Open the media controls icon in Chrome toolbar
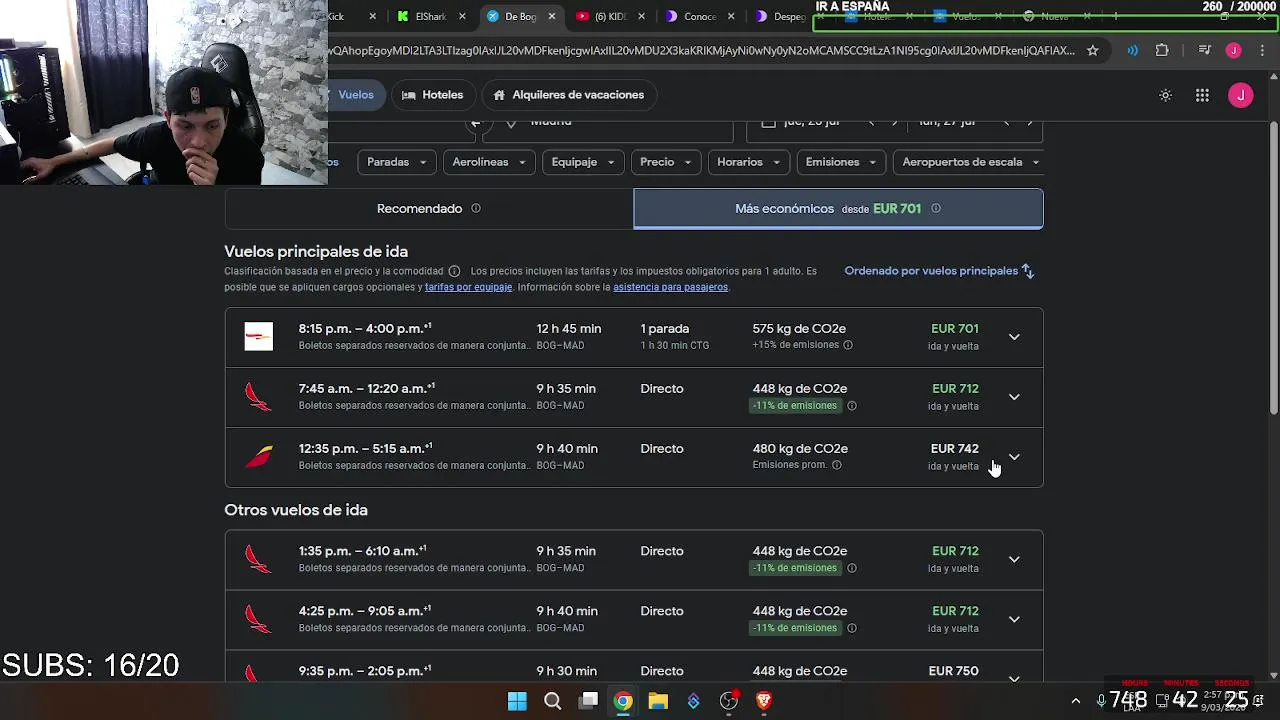Viewport: 1280px width, 720px height. tap(1205, 50)
